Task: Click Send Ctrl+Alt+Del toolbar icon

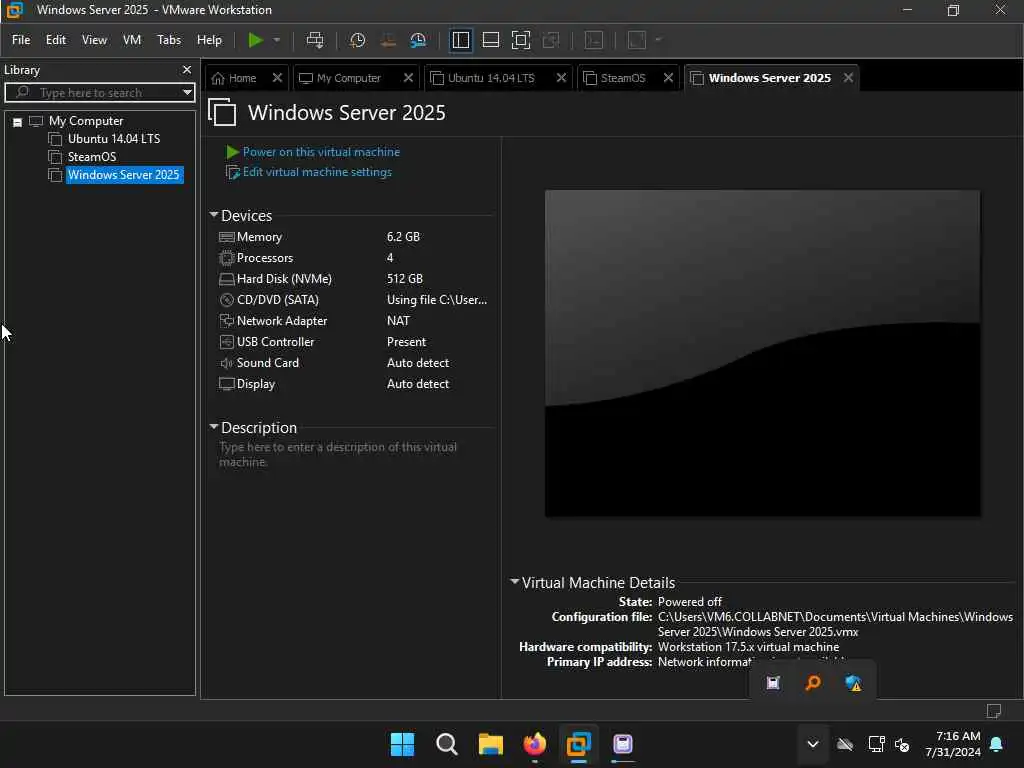Action: tap(315, 40)
